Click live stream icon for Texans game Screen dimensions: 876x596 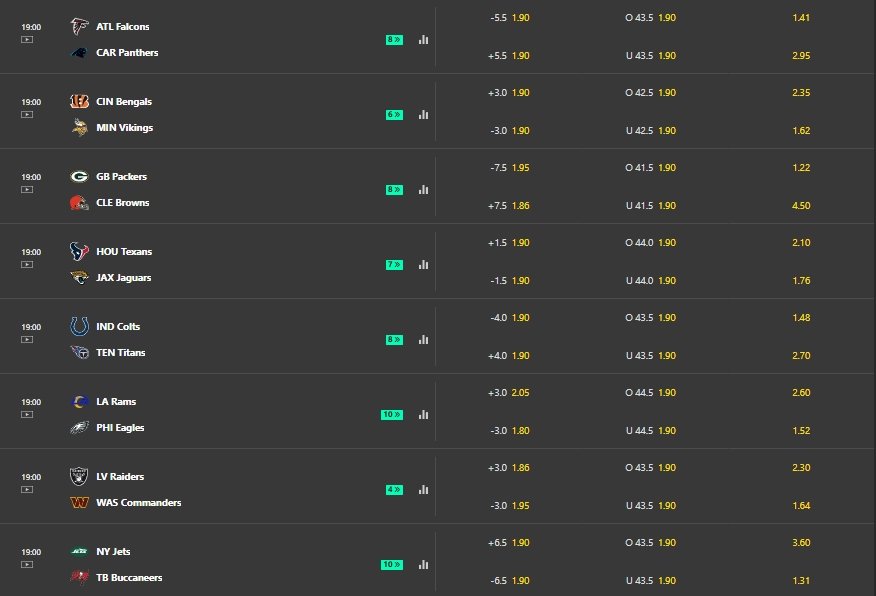click(x=27, y=264)
